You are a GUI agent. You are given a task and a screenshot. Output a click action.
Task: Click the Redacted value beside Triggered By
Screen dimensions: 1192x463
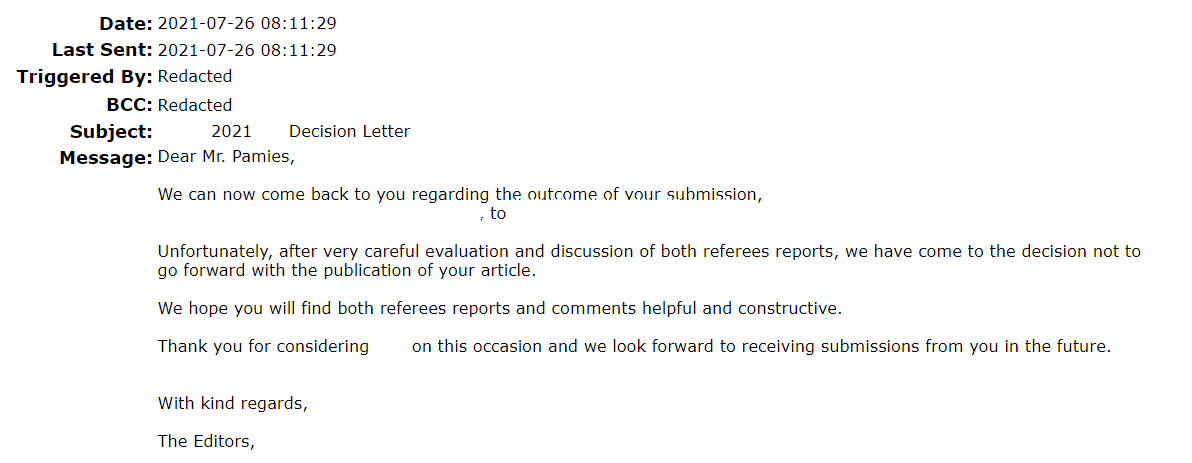coord(195,77)
